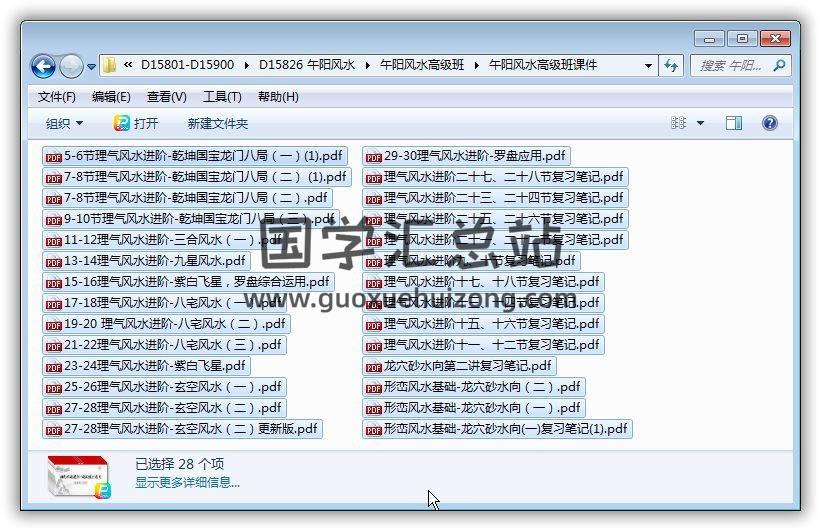The height and width of the screenshot is (531, 821).
Task: Select PDF icon of 27-28 玄空风水（二）更新版
Action: pos(53,430)
